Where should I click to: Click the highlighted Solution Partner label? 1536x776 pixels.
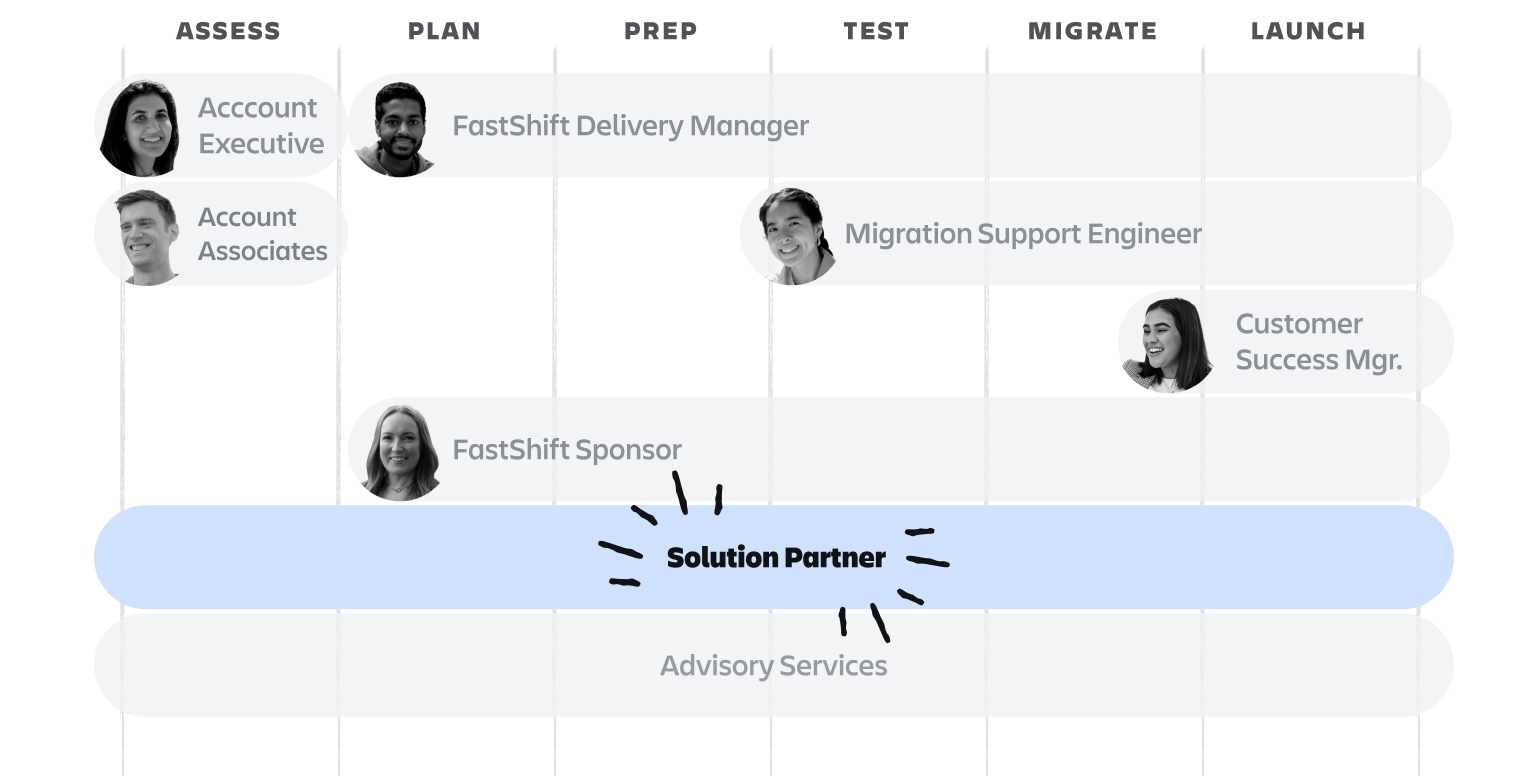click(776, 558)
